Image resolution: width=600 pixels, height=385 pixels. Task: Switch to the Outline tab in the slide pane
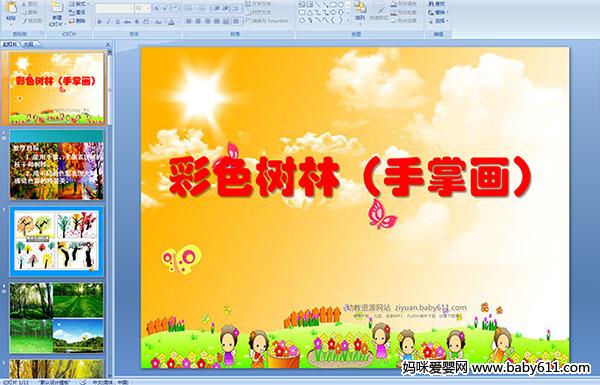tap(28, 44)
